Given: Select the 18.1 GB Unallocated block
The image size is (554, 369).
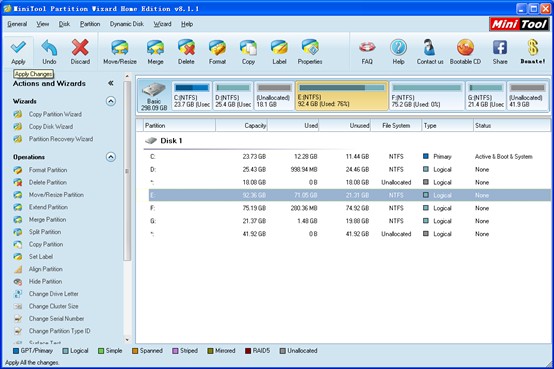Looking at the screenshot, I should tap(274, 96).
